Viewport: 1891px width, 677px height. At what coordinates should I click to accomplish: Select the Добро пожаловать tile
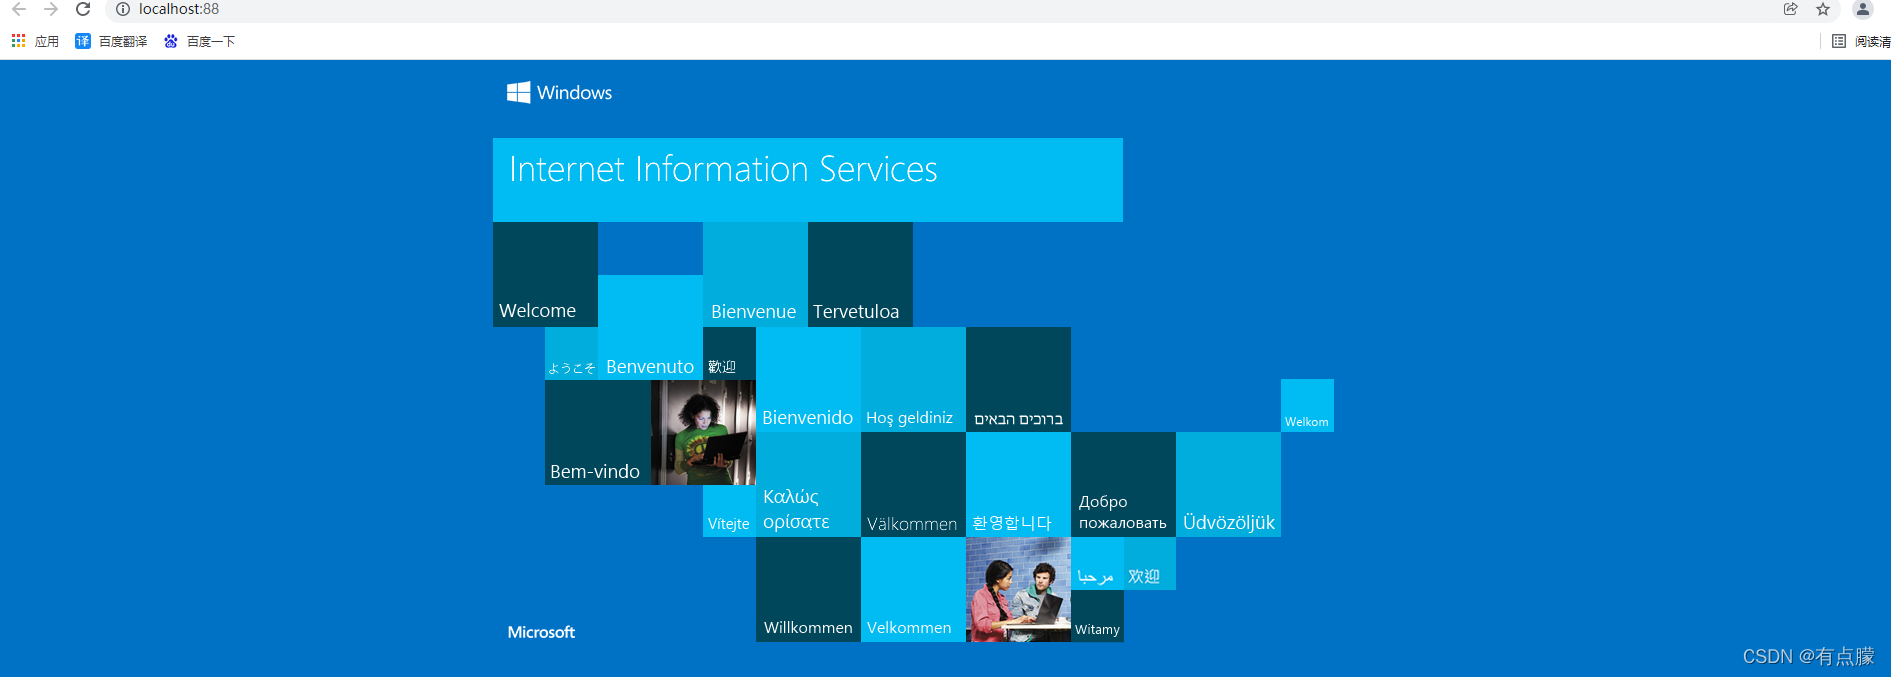click(1123, 485)
